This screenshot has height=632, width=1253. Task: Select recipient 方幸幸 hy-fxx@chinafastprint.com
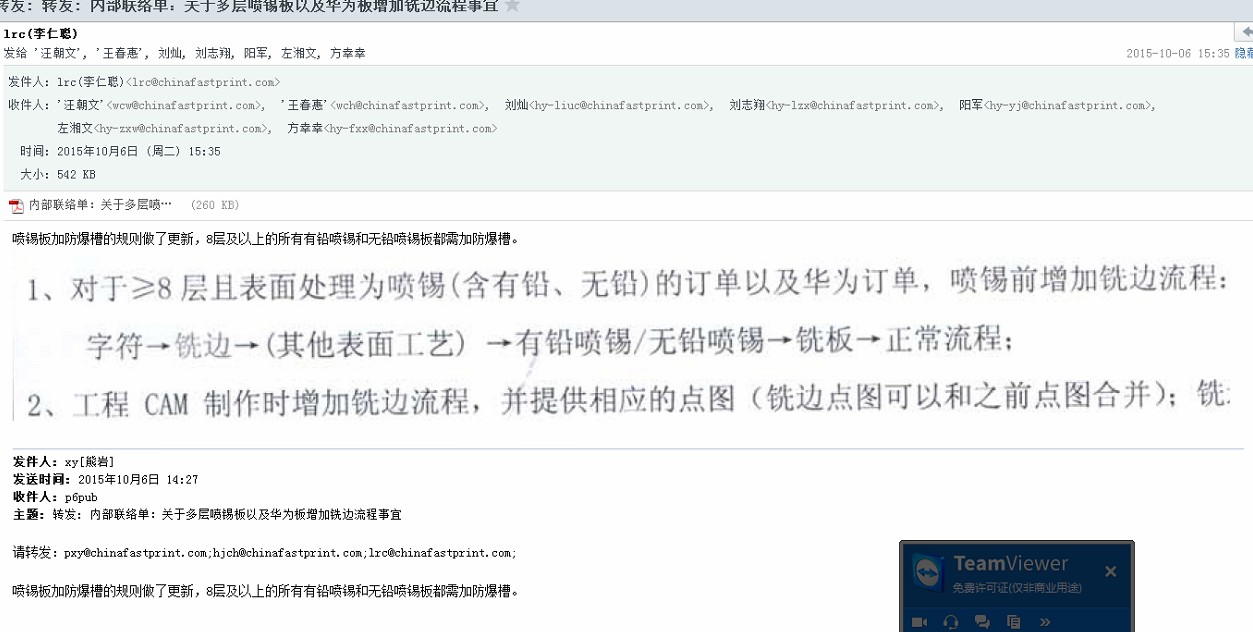[392, 128]
